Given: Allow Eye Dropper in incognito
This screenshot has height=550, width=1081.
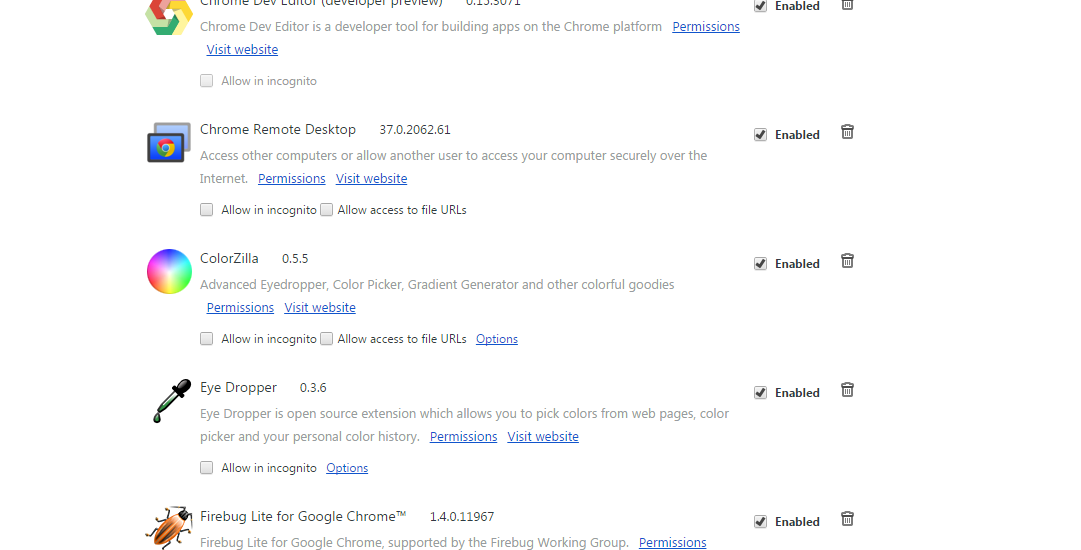Looking at the screenshot, I should point(207,468).
